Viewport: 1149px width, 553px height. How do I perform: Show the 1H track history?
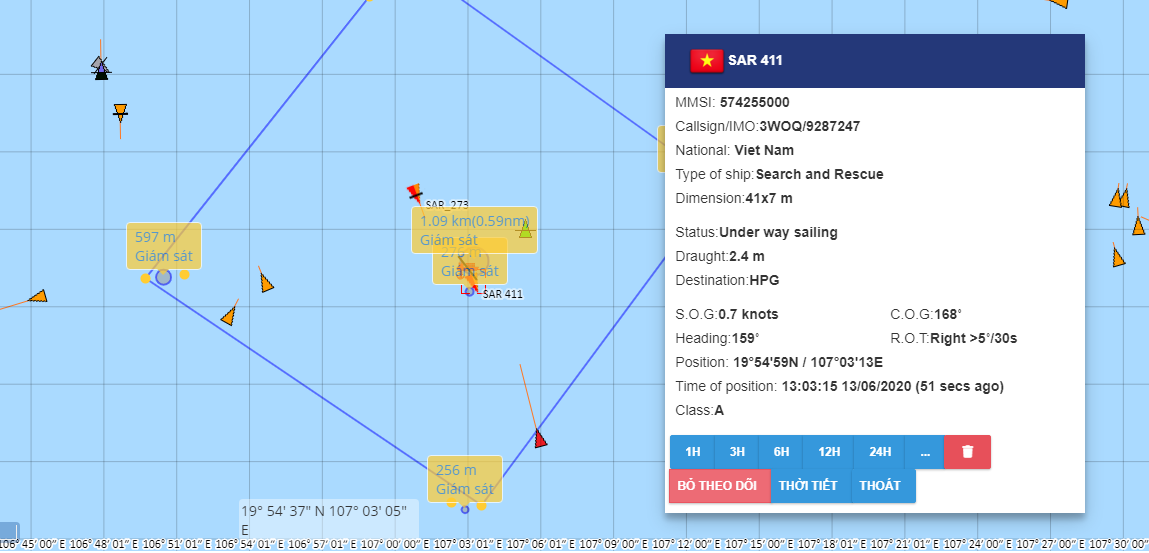tap(692, 452)
